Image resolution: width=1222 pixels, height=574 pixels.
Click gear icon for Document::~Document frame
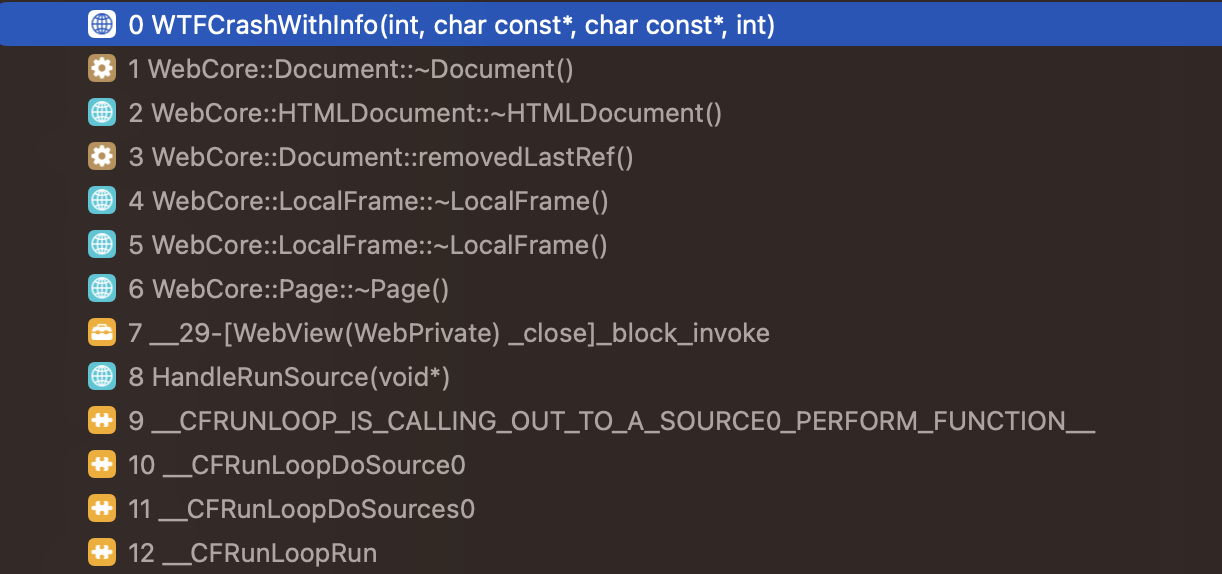tap(101, 69)
